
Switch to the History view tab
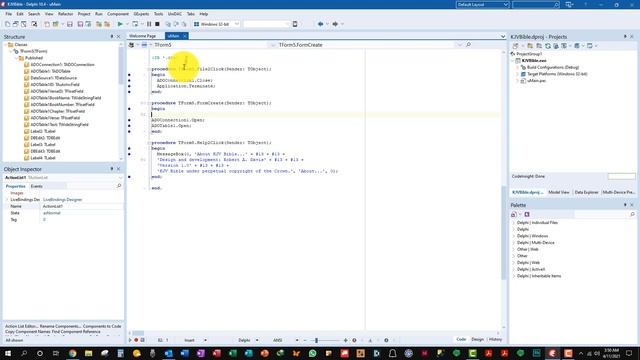pos(495,340)
